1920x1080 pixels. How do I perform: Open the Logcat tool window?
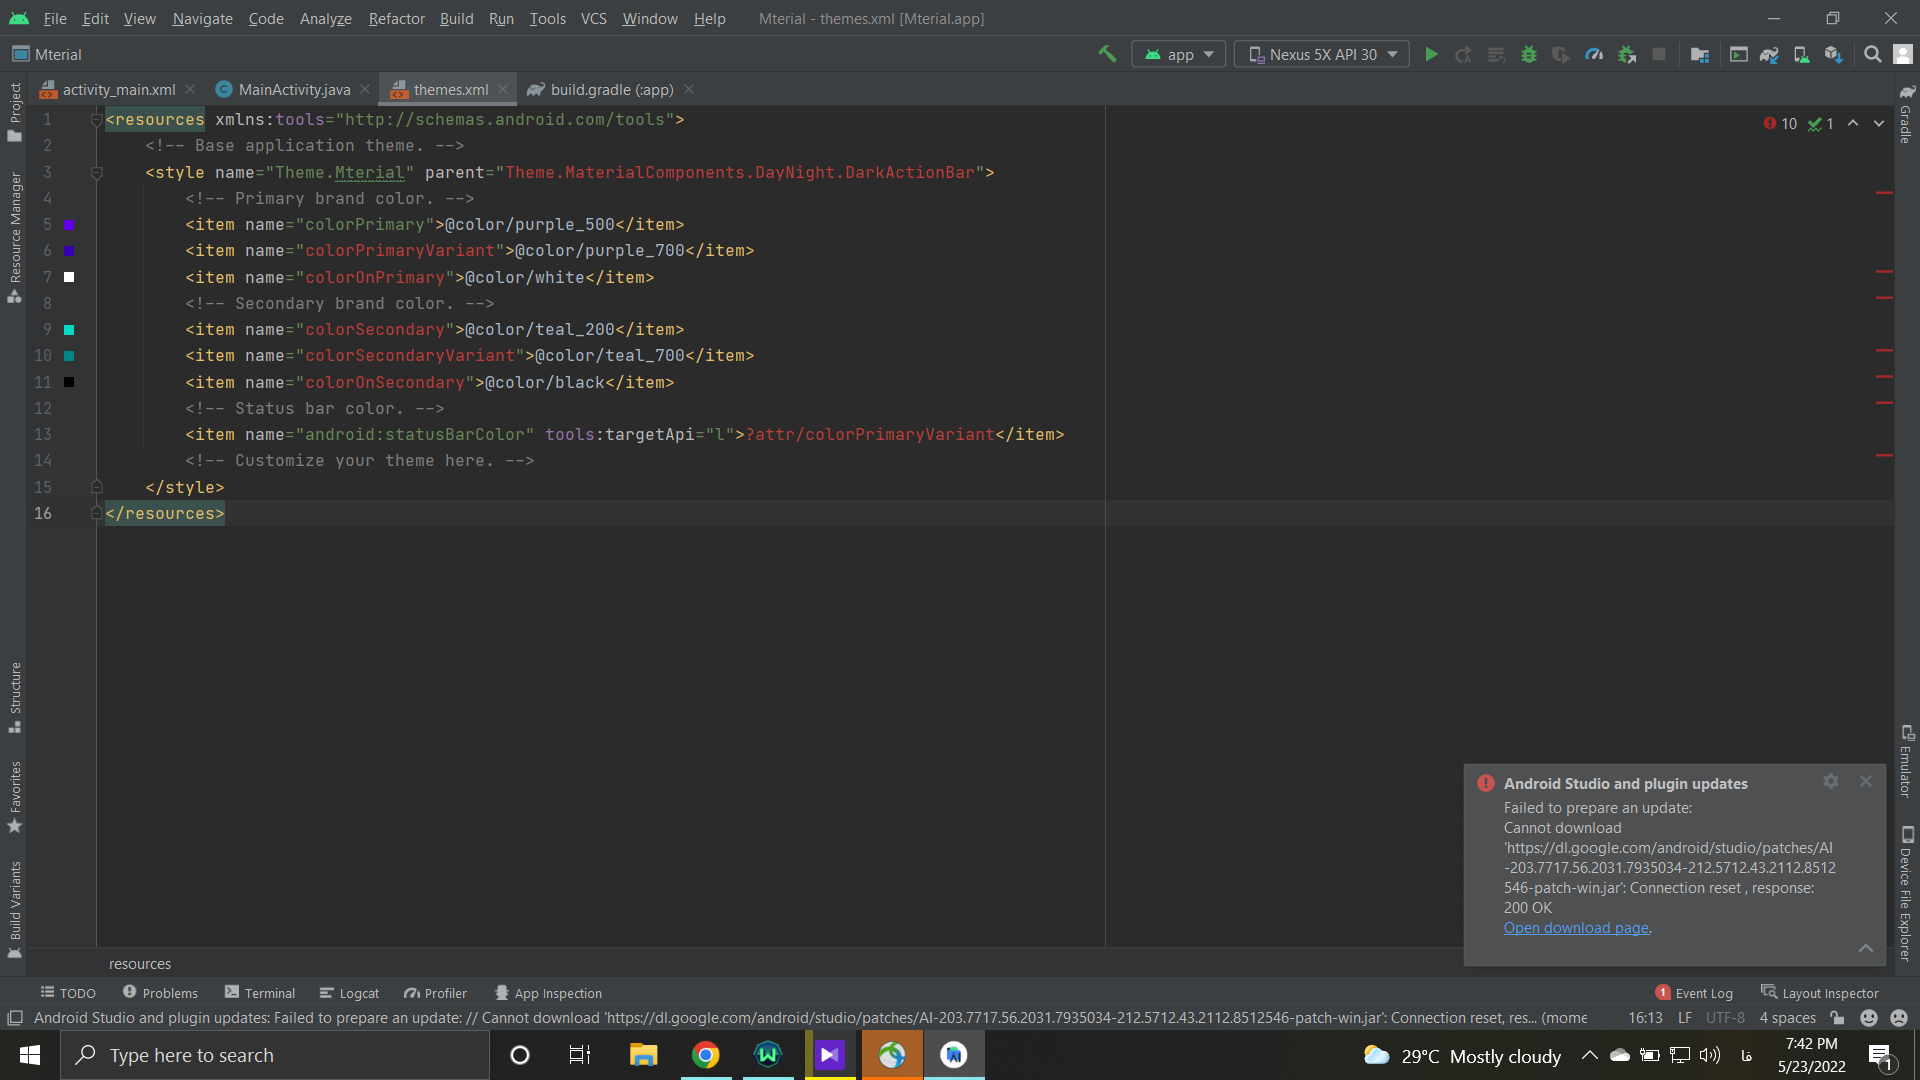pyautogui.click(x=349, y=993)
